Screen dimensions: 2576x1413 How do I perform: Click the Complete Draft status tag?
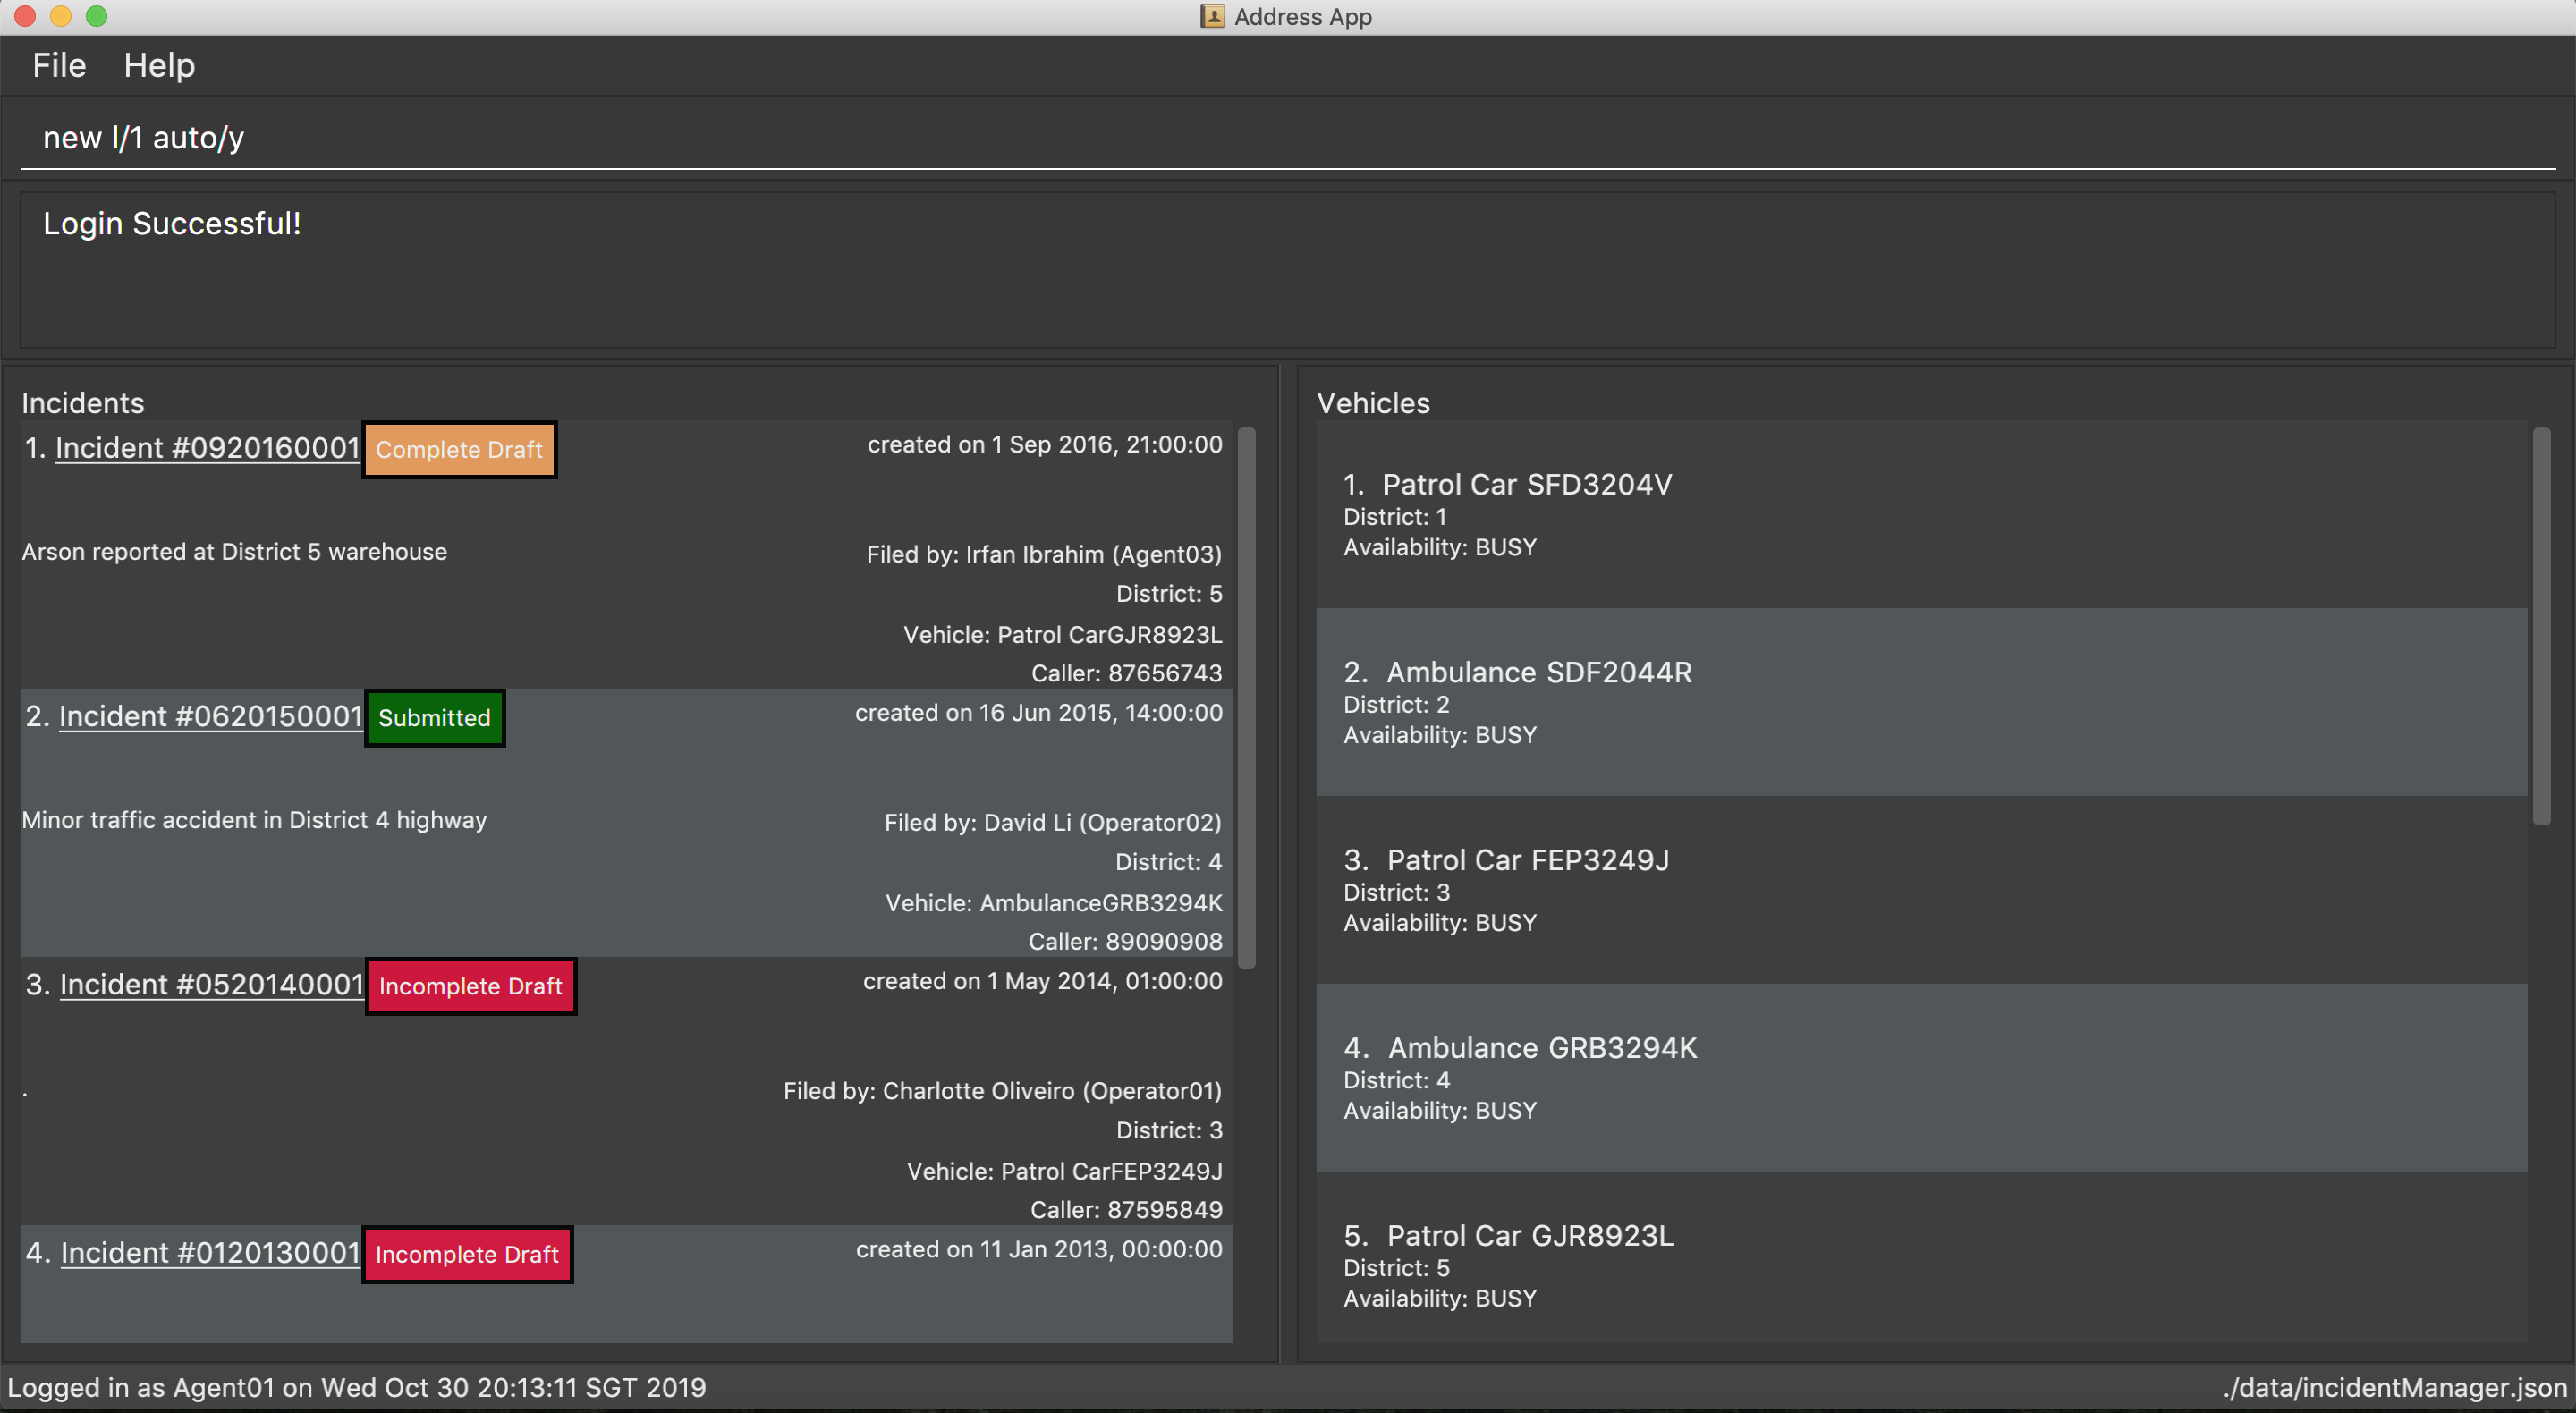(459, 450)
